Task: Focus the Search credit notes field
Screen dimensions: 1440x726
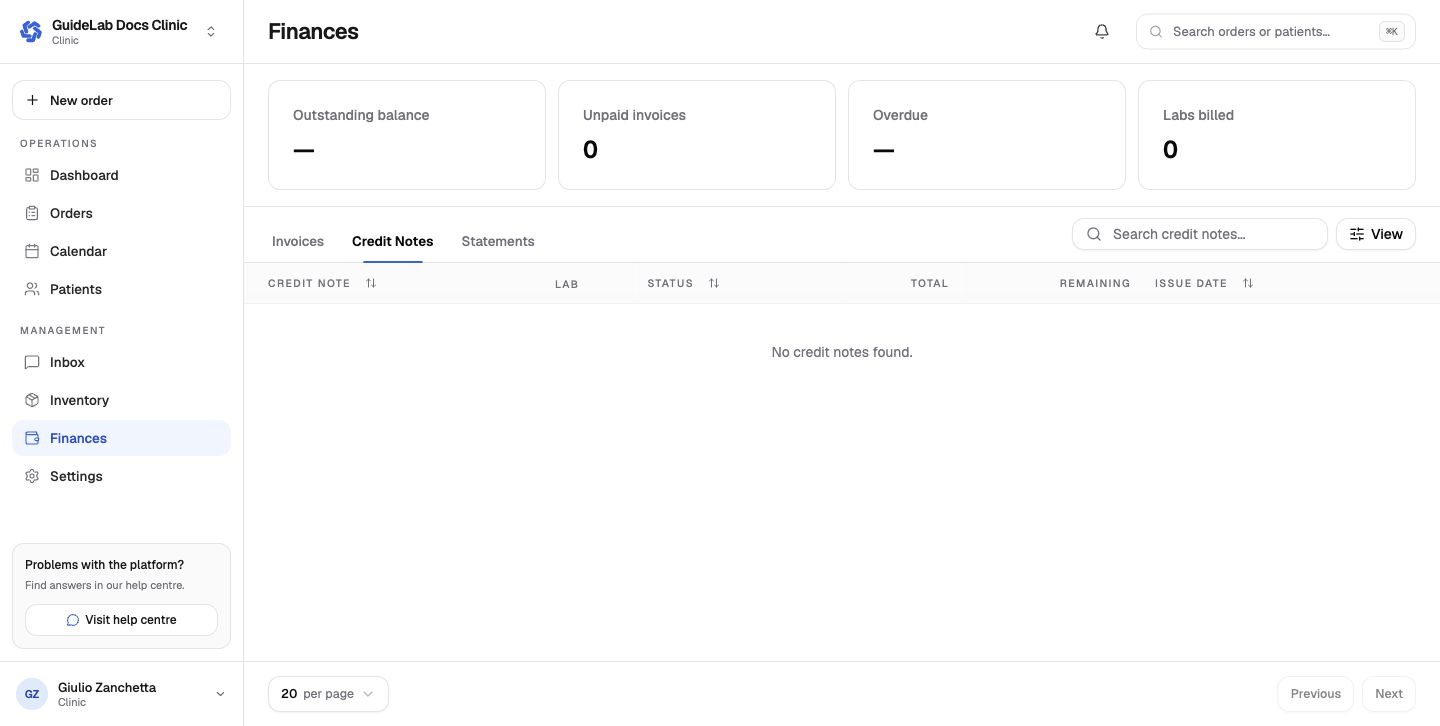Action: pos(1200,234)
